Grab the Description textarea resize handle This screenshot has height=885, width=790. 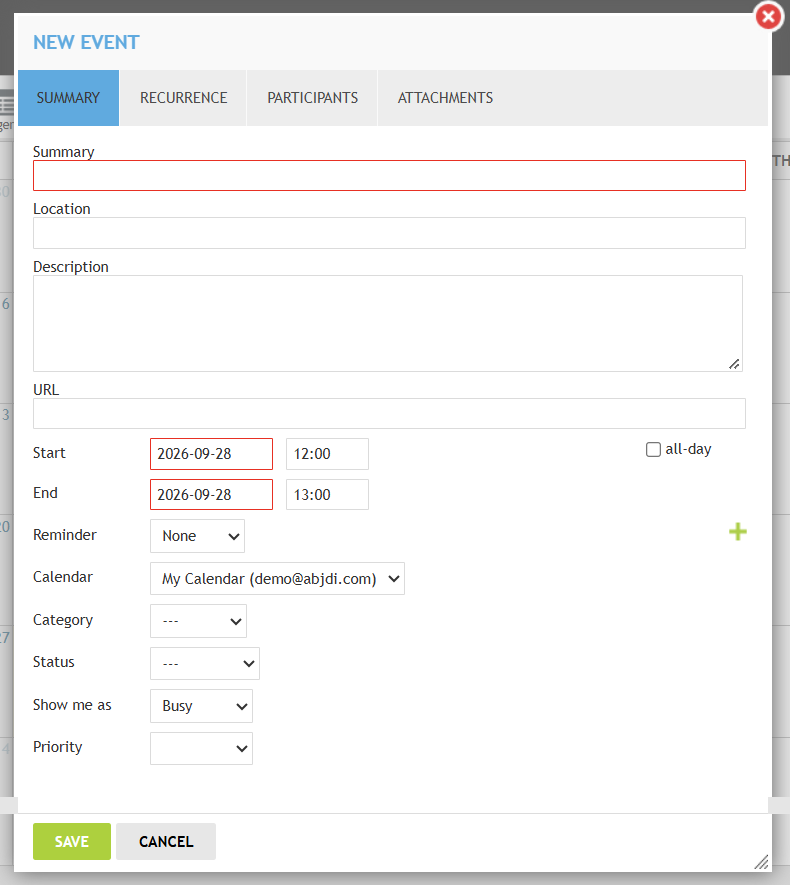click(x=734, y=364)
